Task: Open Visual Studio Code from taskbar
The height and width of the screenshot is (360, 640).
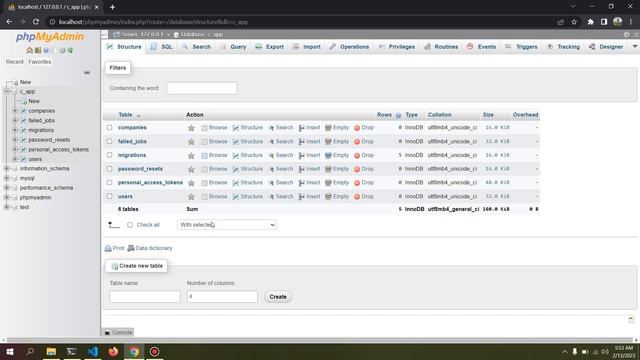Action: [93, 351]
